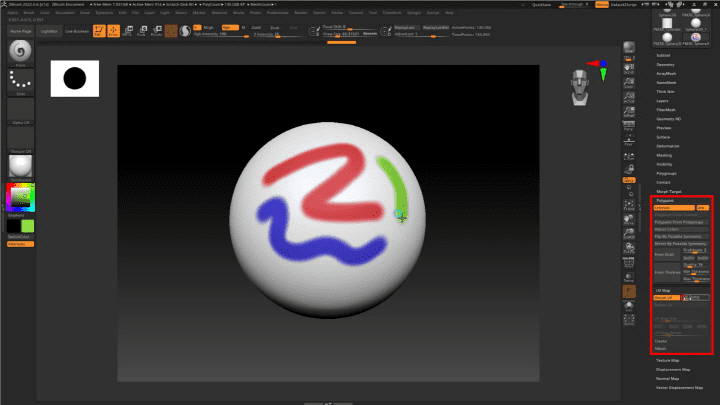The height and width of the screenshot is (405, 720).
Task: Toggle the brown Gizmo 3D button
Action: (x=171, y=31)
